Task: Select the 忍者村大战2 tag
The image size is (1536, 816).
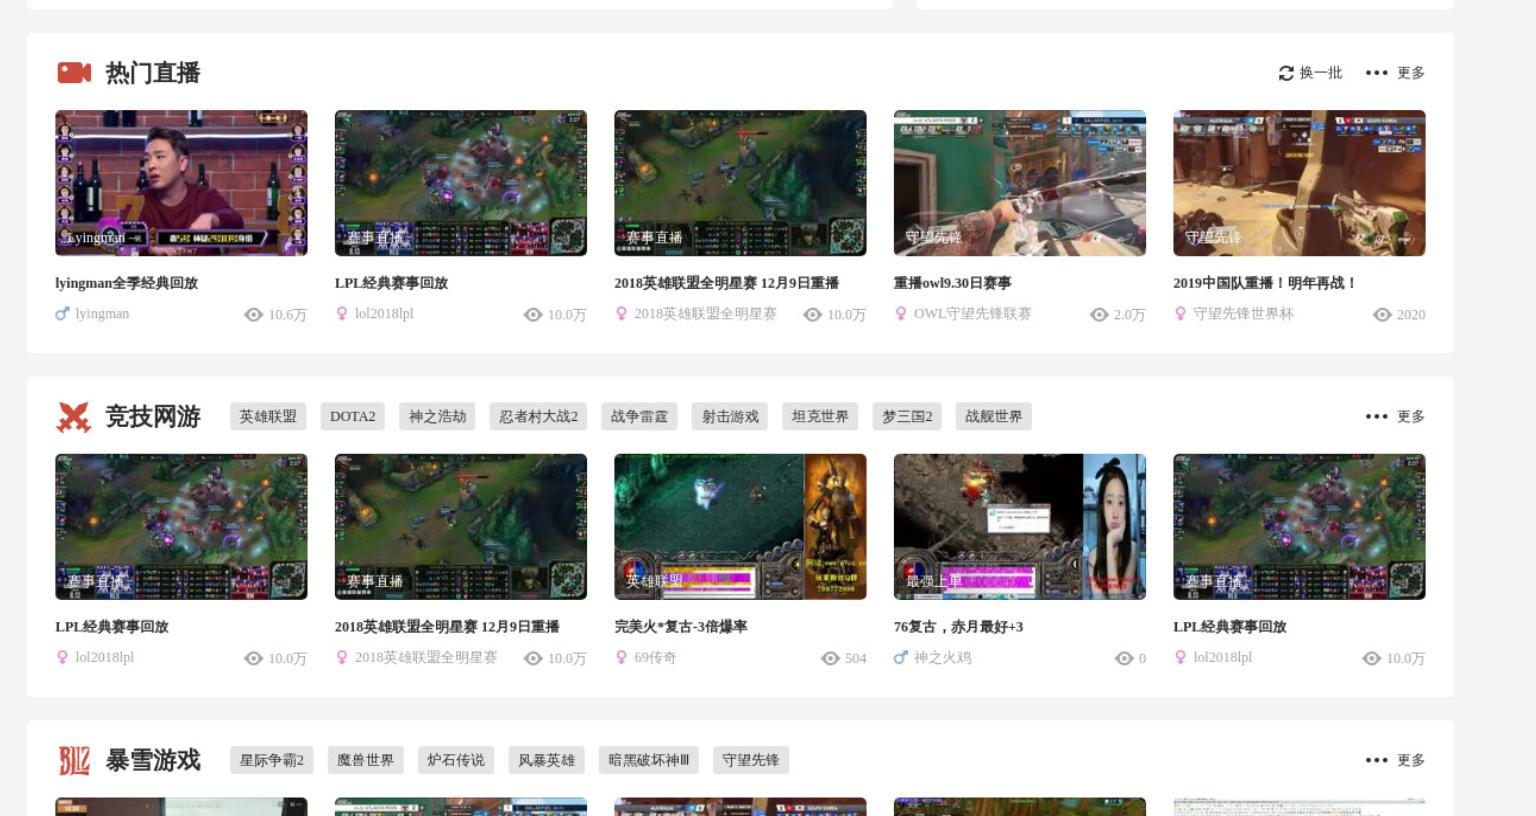Action: (539, 417)
